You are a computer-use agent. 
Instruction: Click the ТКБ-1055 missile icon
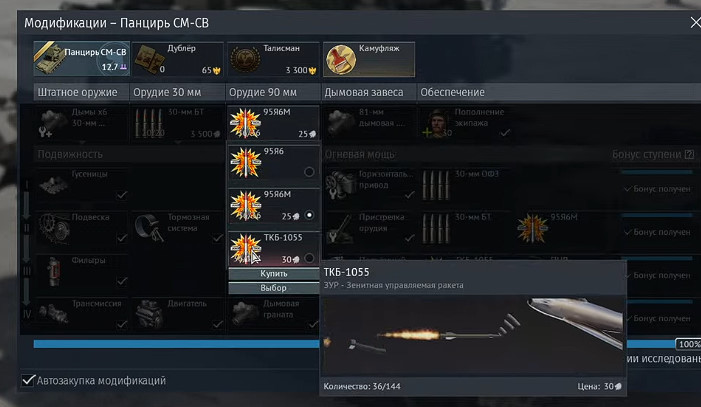(x=245, y=249)
